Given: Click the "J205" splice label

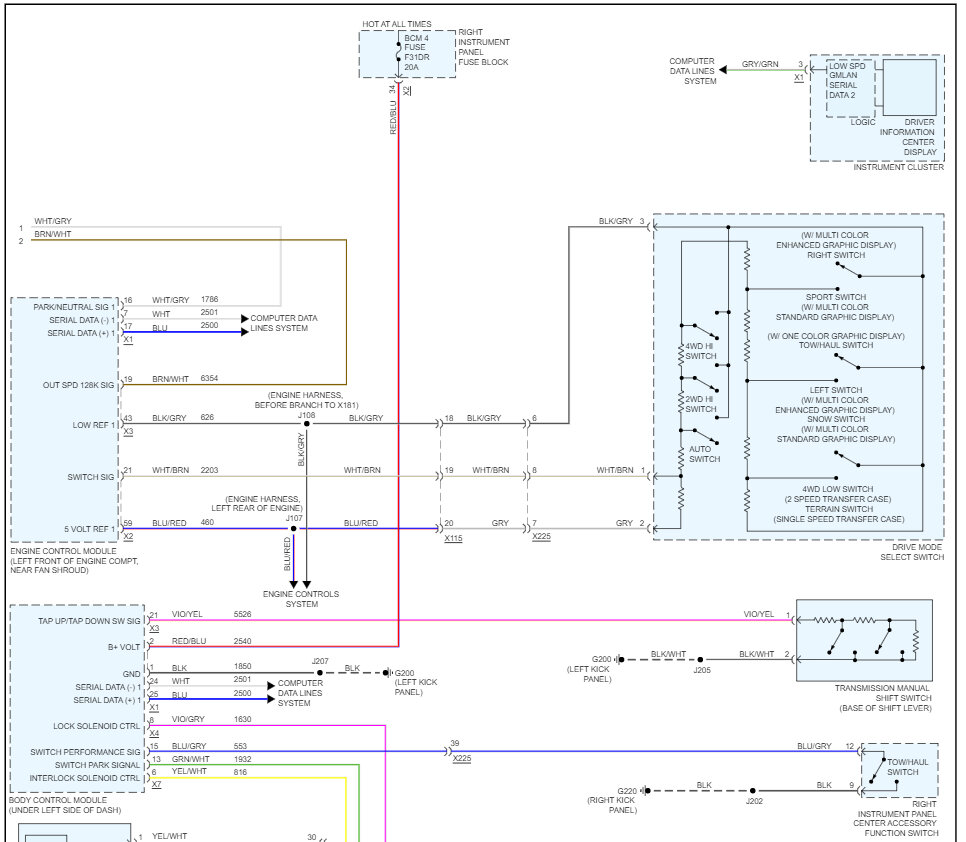Looking at the screenshot, I should click(702, 670).
